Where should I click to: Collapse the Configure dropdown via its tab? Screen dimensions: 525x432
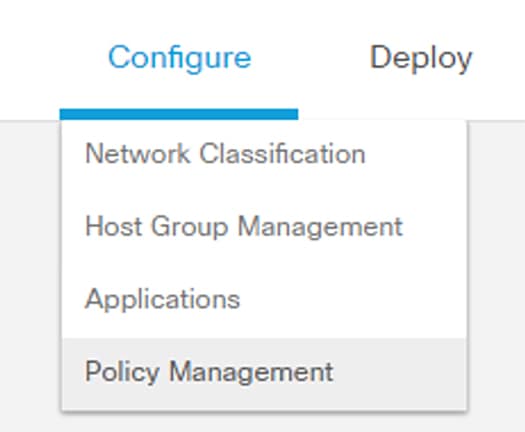click(x=179, y=59)
